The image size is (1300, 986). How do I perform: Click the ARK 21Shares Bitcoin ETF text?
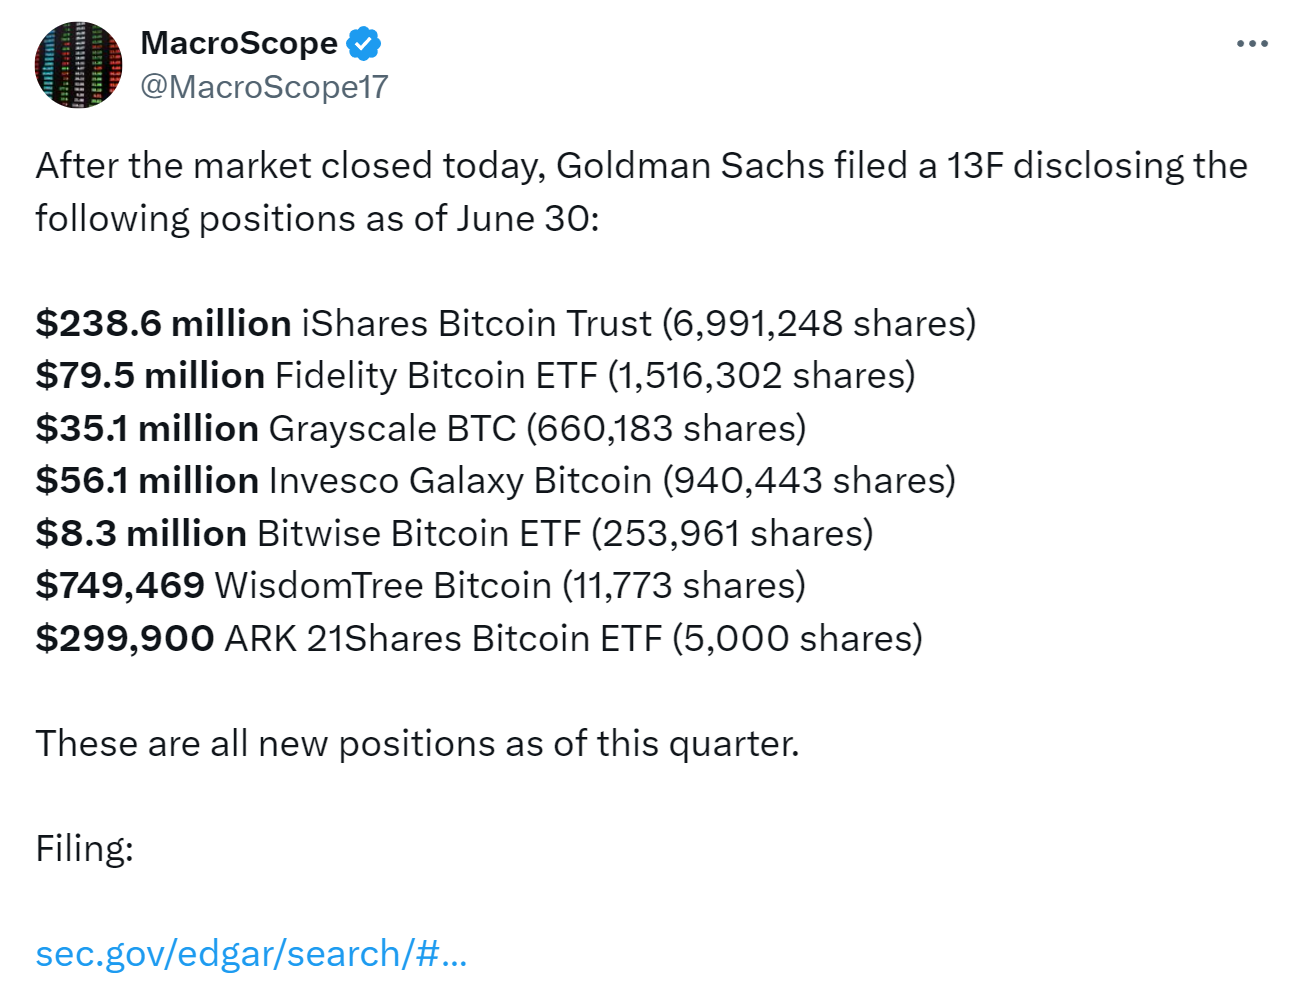coord(444,638)
